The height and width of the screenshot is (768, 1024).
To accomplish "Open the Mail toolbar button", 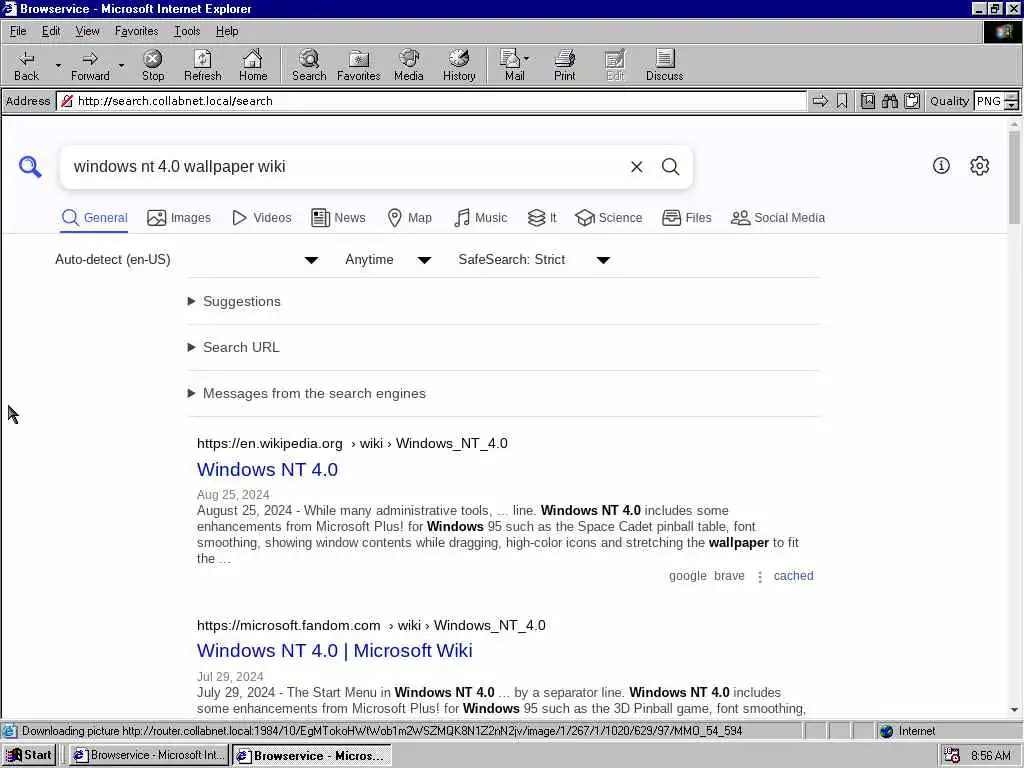I will (x=514, y=65).
